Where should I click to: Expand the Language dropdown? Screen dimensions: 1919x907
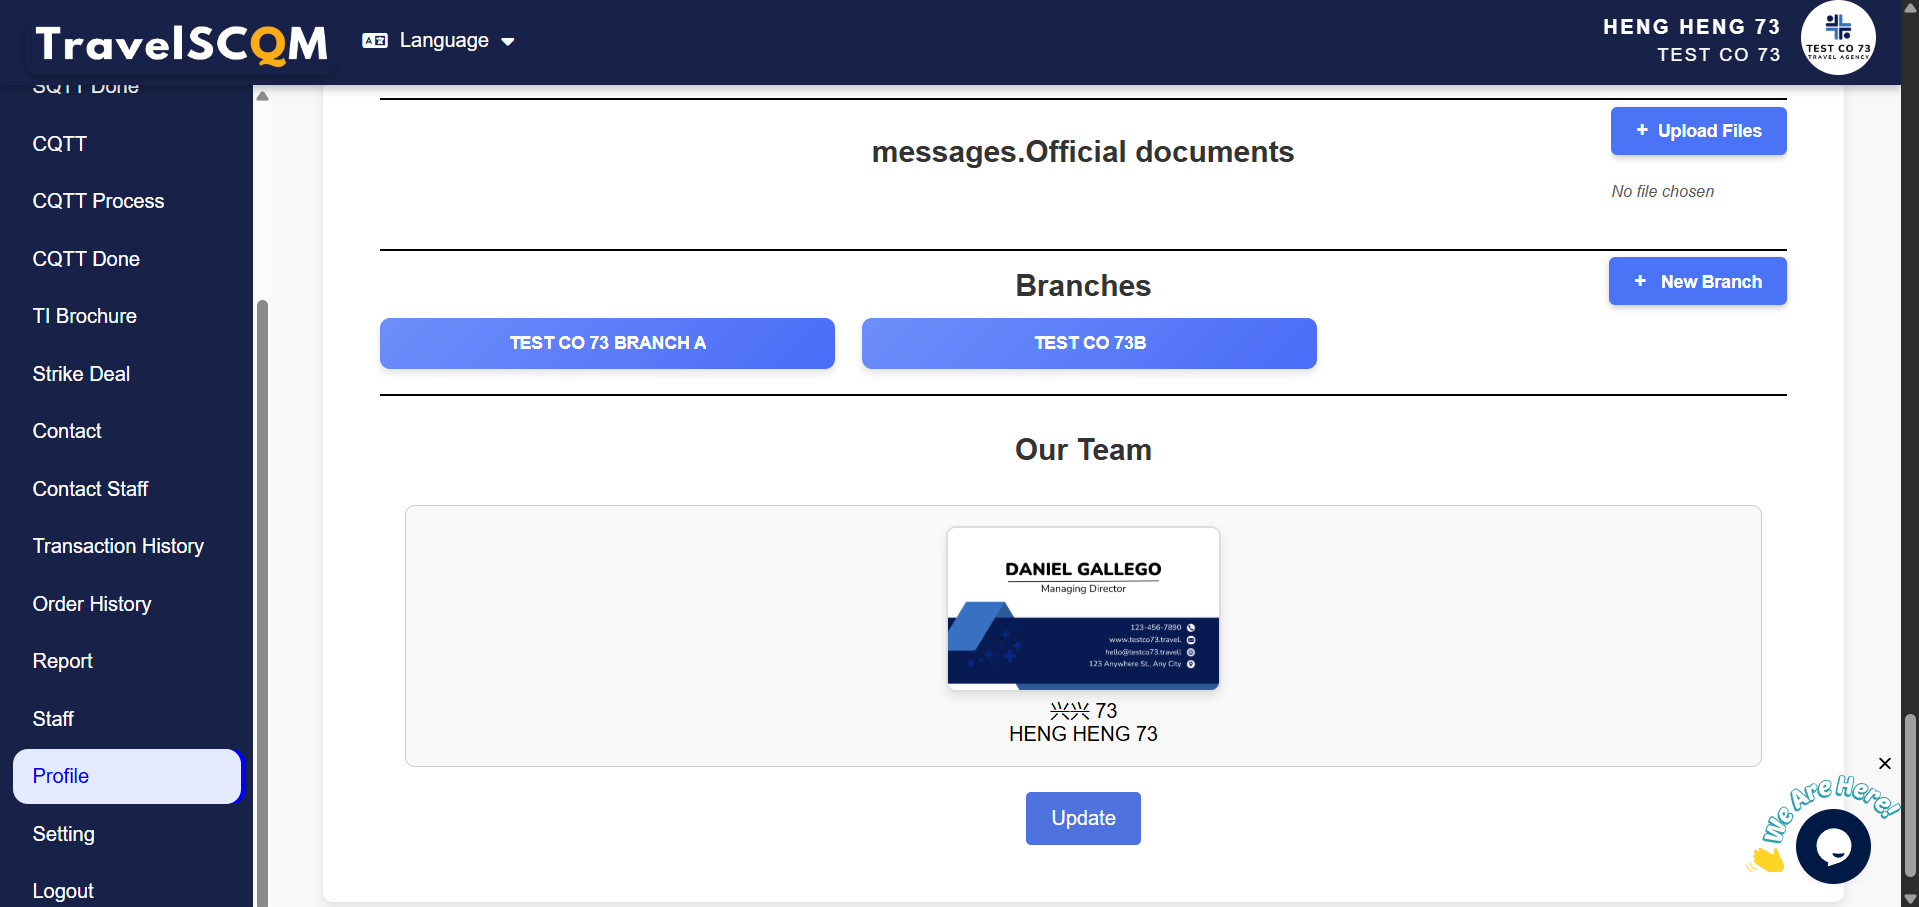[x=456, y=41]
